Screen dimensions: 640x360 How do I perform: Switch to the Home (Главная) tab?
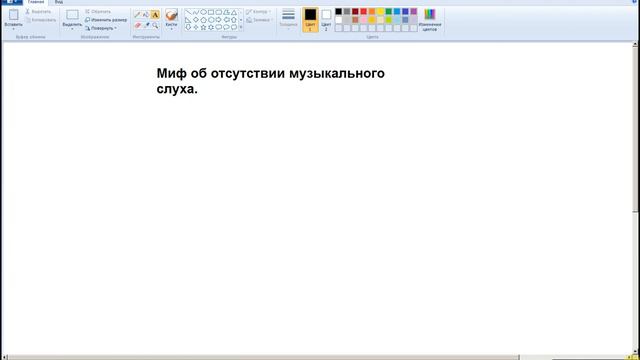[x=36, y=2]
